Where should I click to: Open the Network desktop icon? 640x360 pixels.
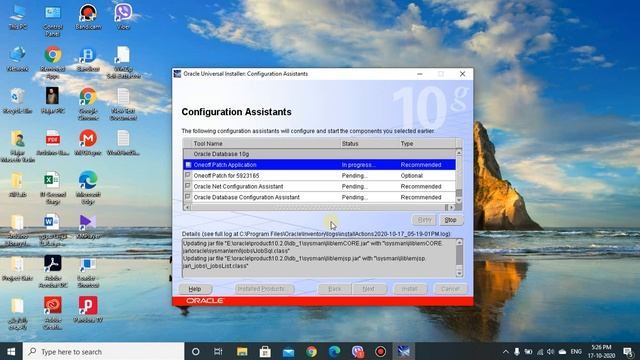tap(18, 58)
